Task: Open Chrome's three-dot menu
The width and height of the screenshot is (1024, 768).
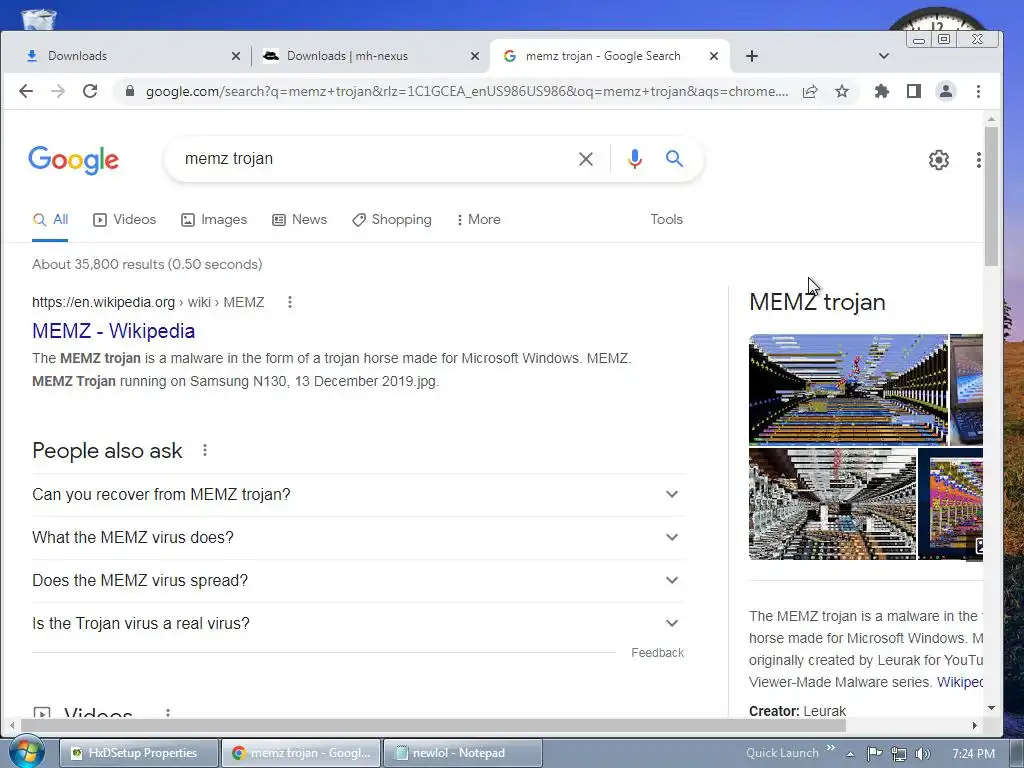Action: [x=978, y=91]
